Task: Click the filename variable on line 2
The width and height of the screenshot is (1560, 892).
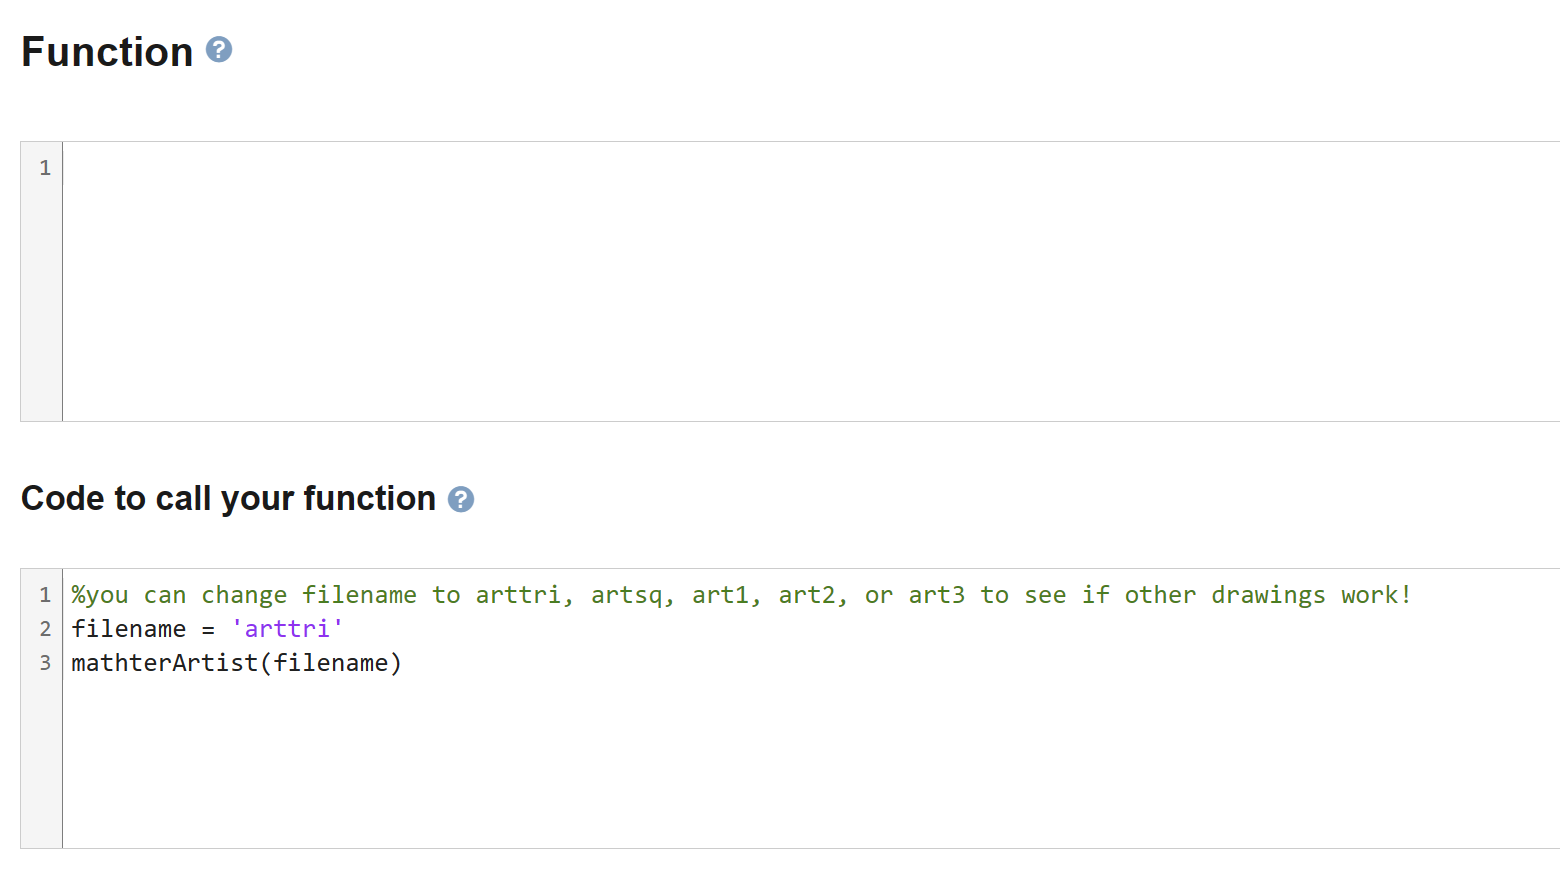Action: [129, 628]
